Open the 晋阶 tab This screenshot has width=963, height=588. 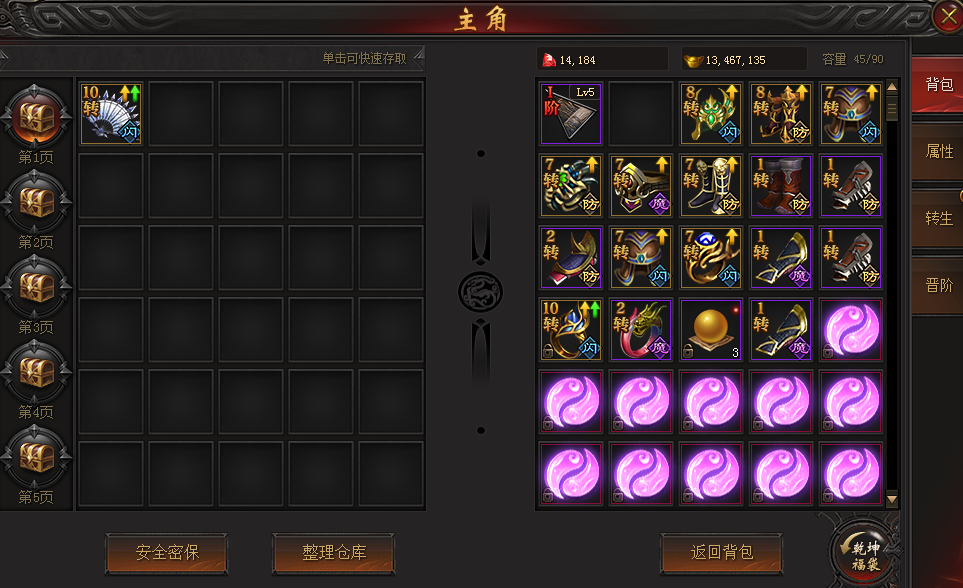[x=939, y=286]
